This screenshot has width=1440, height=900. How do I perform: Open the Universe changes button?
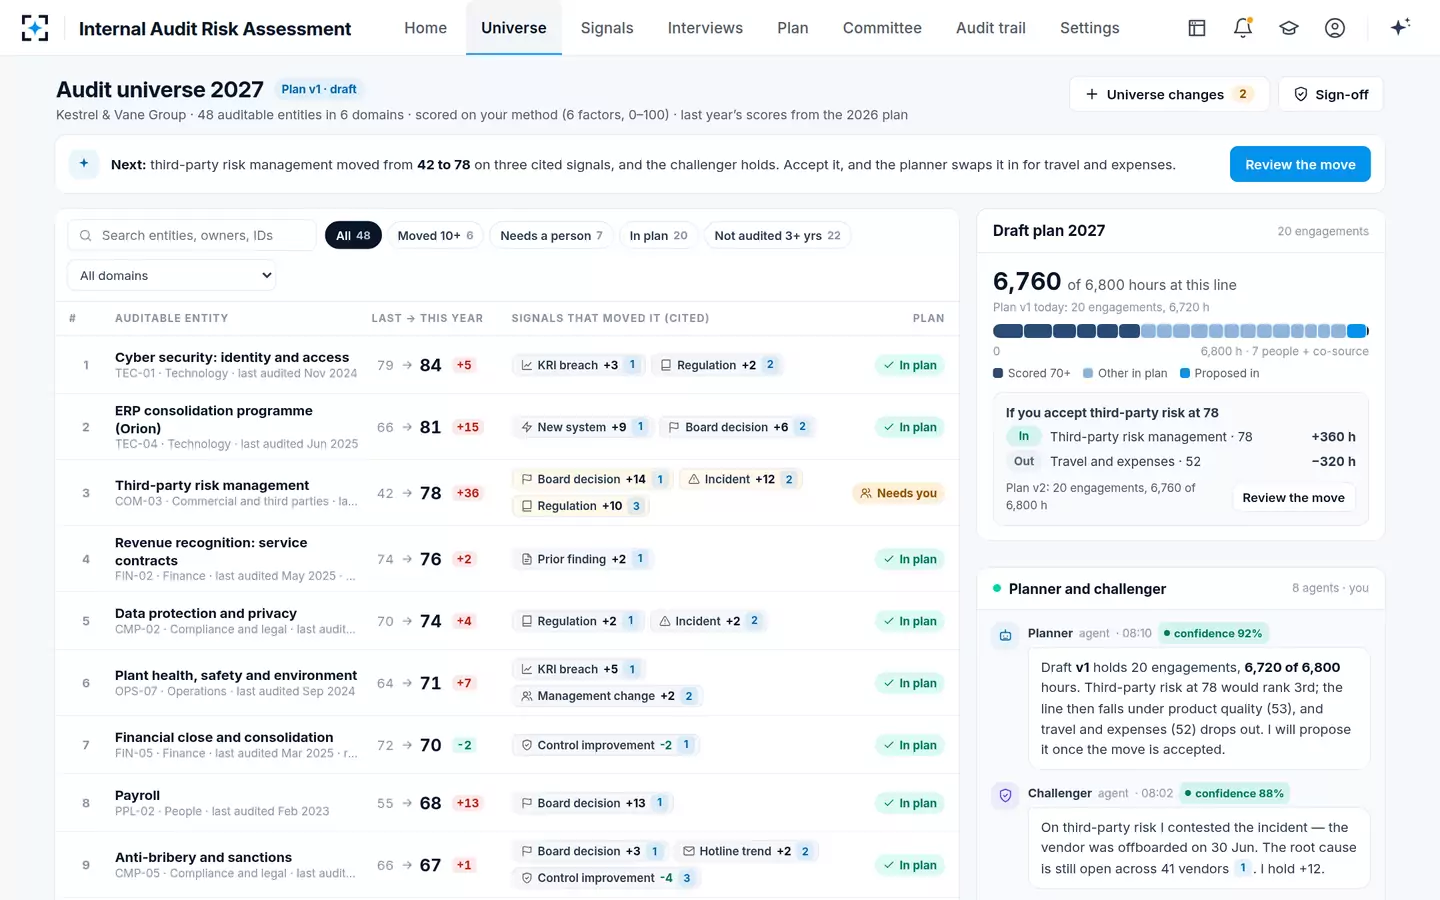[x=1169, y=94]
